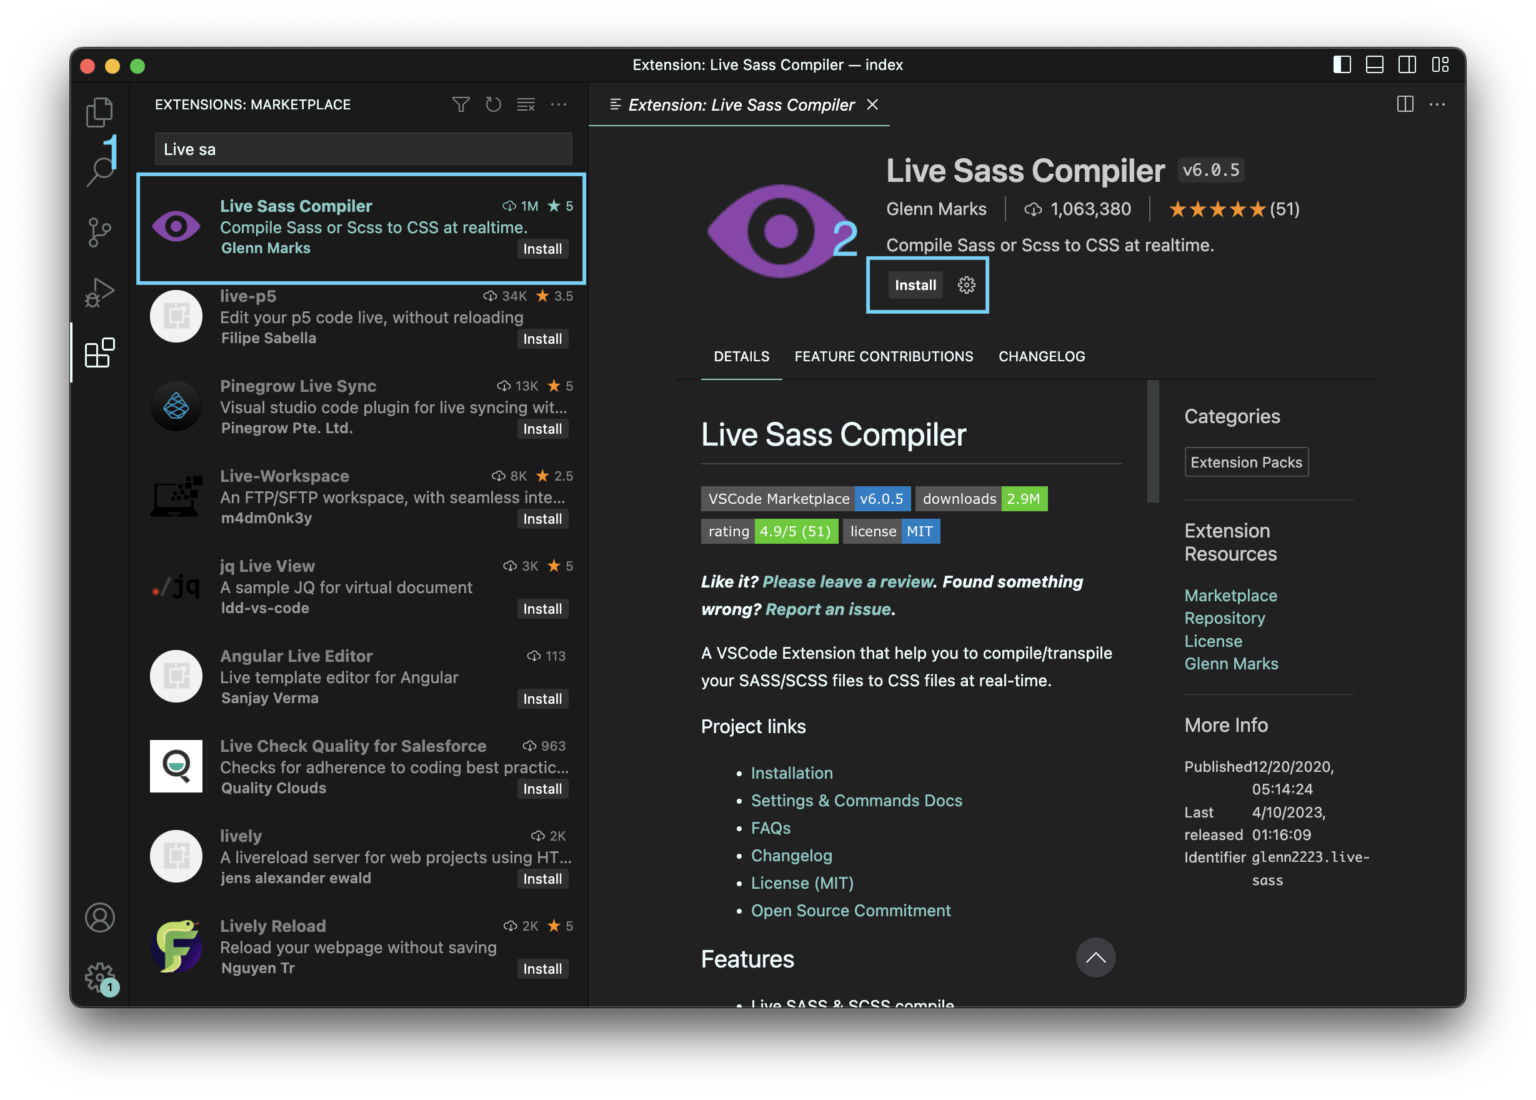The height and width of the screenshot is (1100, 1536).
Task: Install the lively extension
Action: (543, 879)
